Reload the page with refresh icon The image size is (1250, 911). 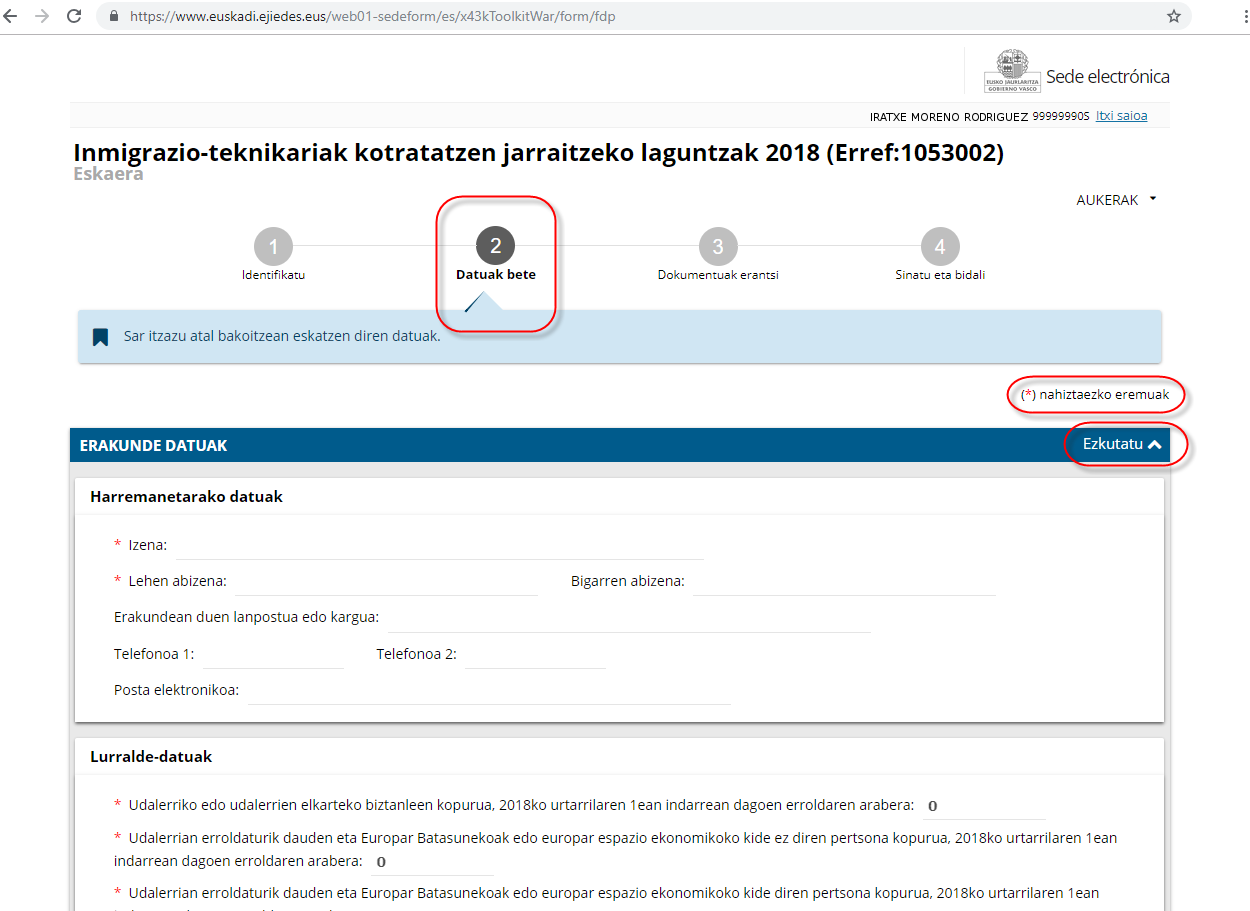74,17
